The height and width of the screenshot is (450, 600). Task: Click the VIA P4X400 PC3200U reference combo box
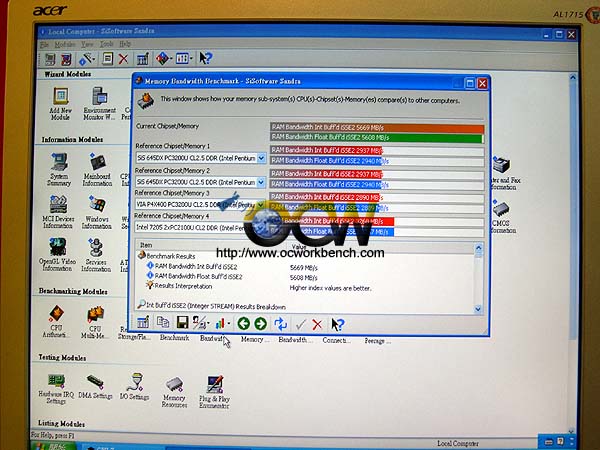[x=200, y=205]
